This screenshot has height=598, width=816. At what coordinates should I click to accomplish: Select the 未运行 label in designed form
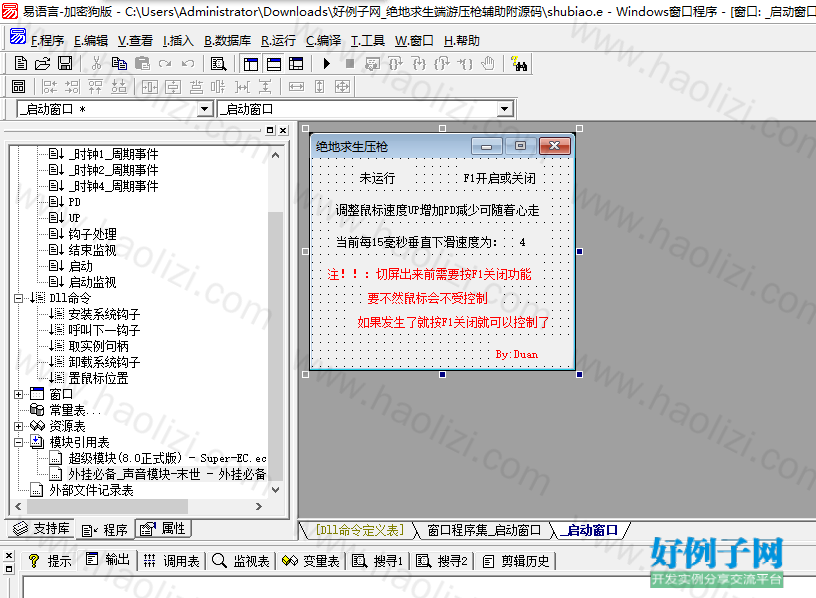(377, 179)
